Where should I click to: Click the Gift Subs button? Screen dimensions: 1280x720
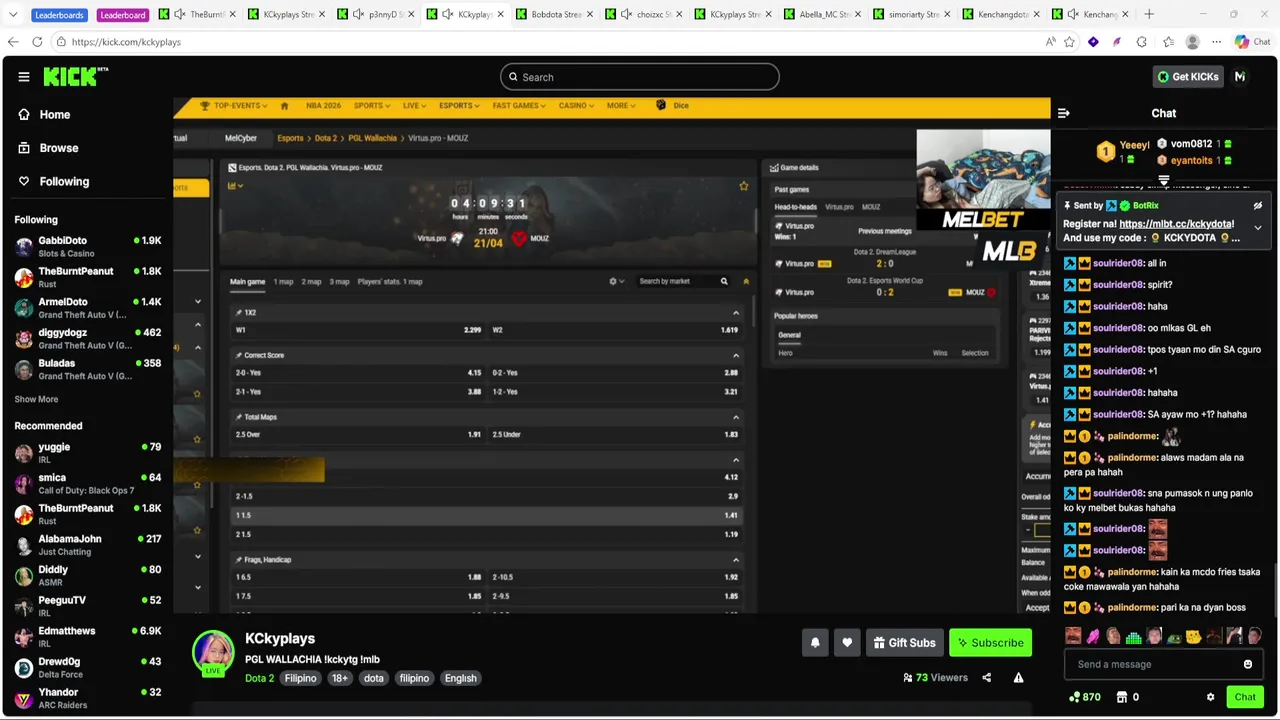(x=904, y=643)
